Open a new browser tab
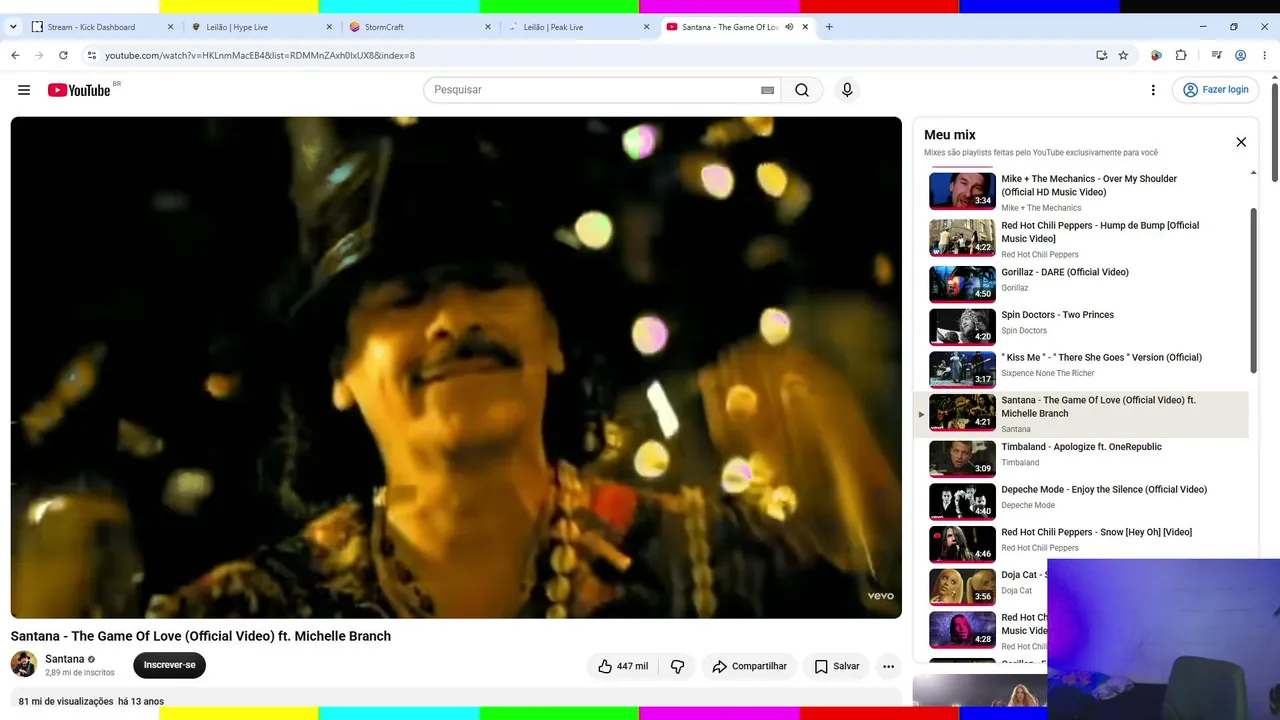This screenshot has width=1280, height=720. tap(829, 27)
